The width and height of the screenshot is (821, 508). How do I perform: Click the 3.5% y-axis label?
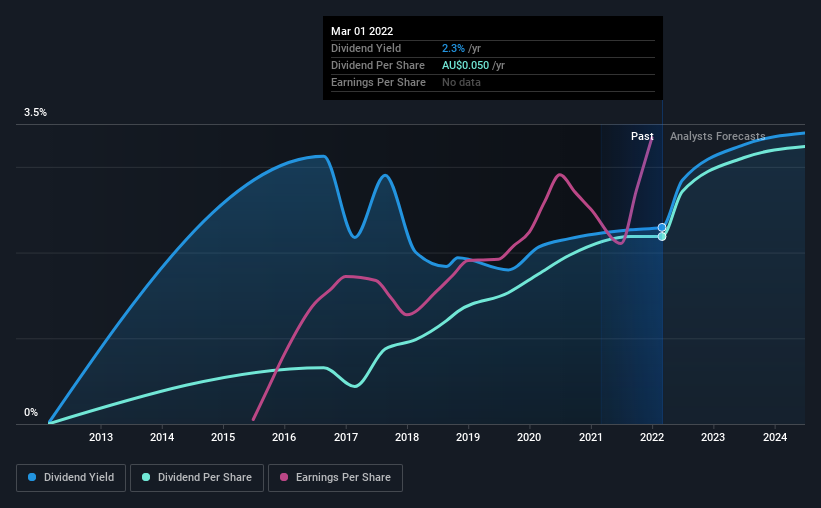pos(35,113)
